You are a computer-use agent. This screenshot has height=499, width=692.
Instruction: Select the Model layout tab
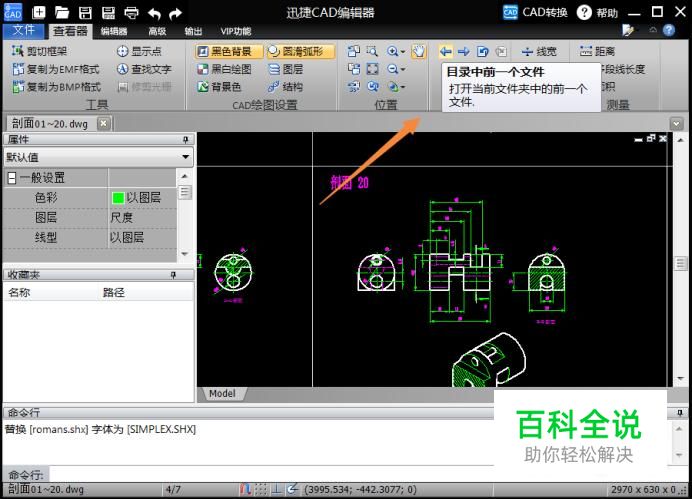222,394
